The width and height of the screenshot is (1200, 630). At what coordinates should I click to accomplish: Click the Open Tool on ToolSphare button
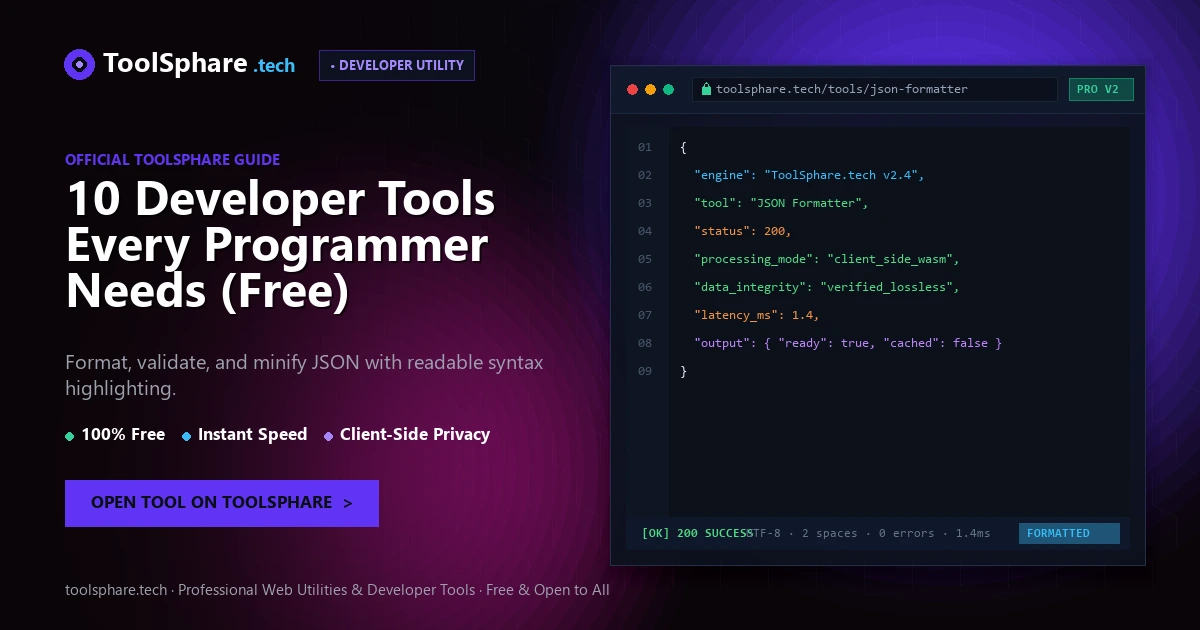point(222,503)
